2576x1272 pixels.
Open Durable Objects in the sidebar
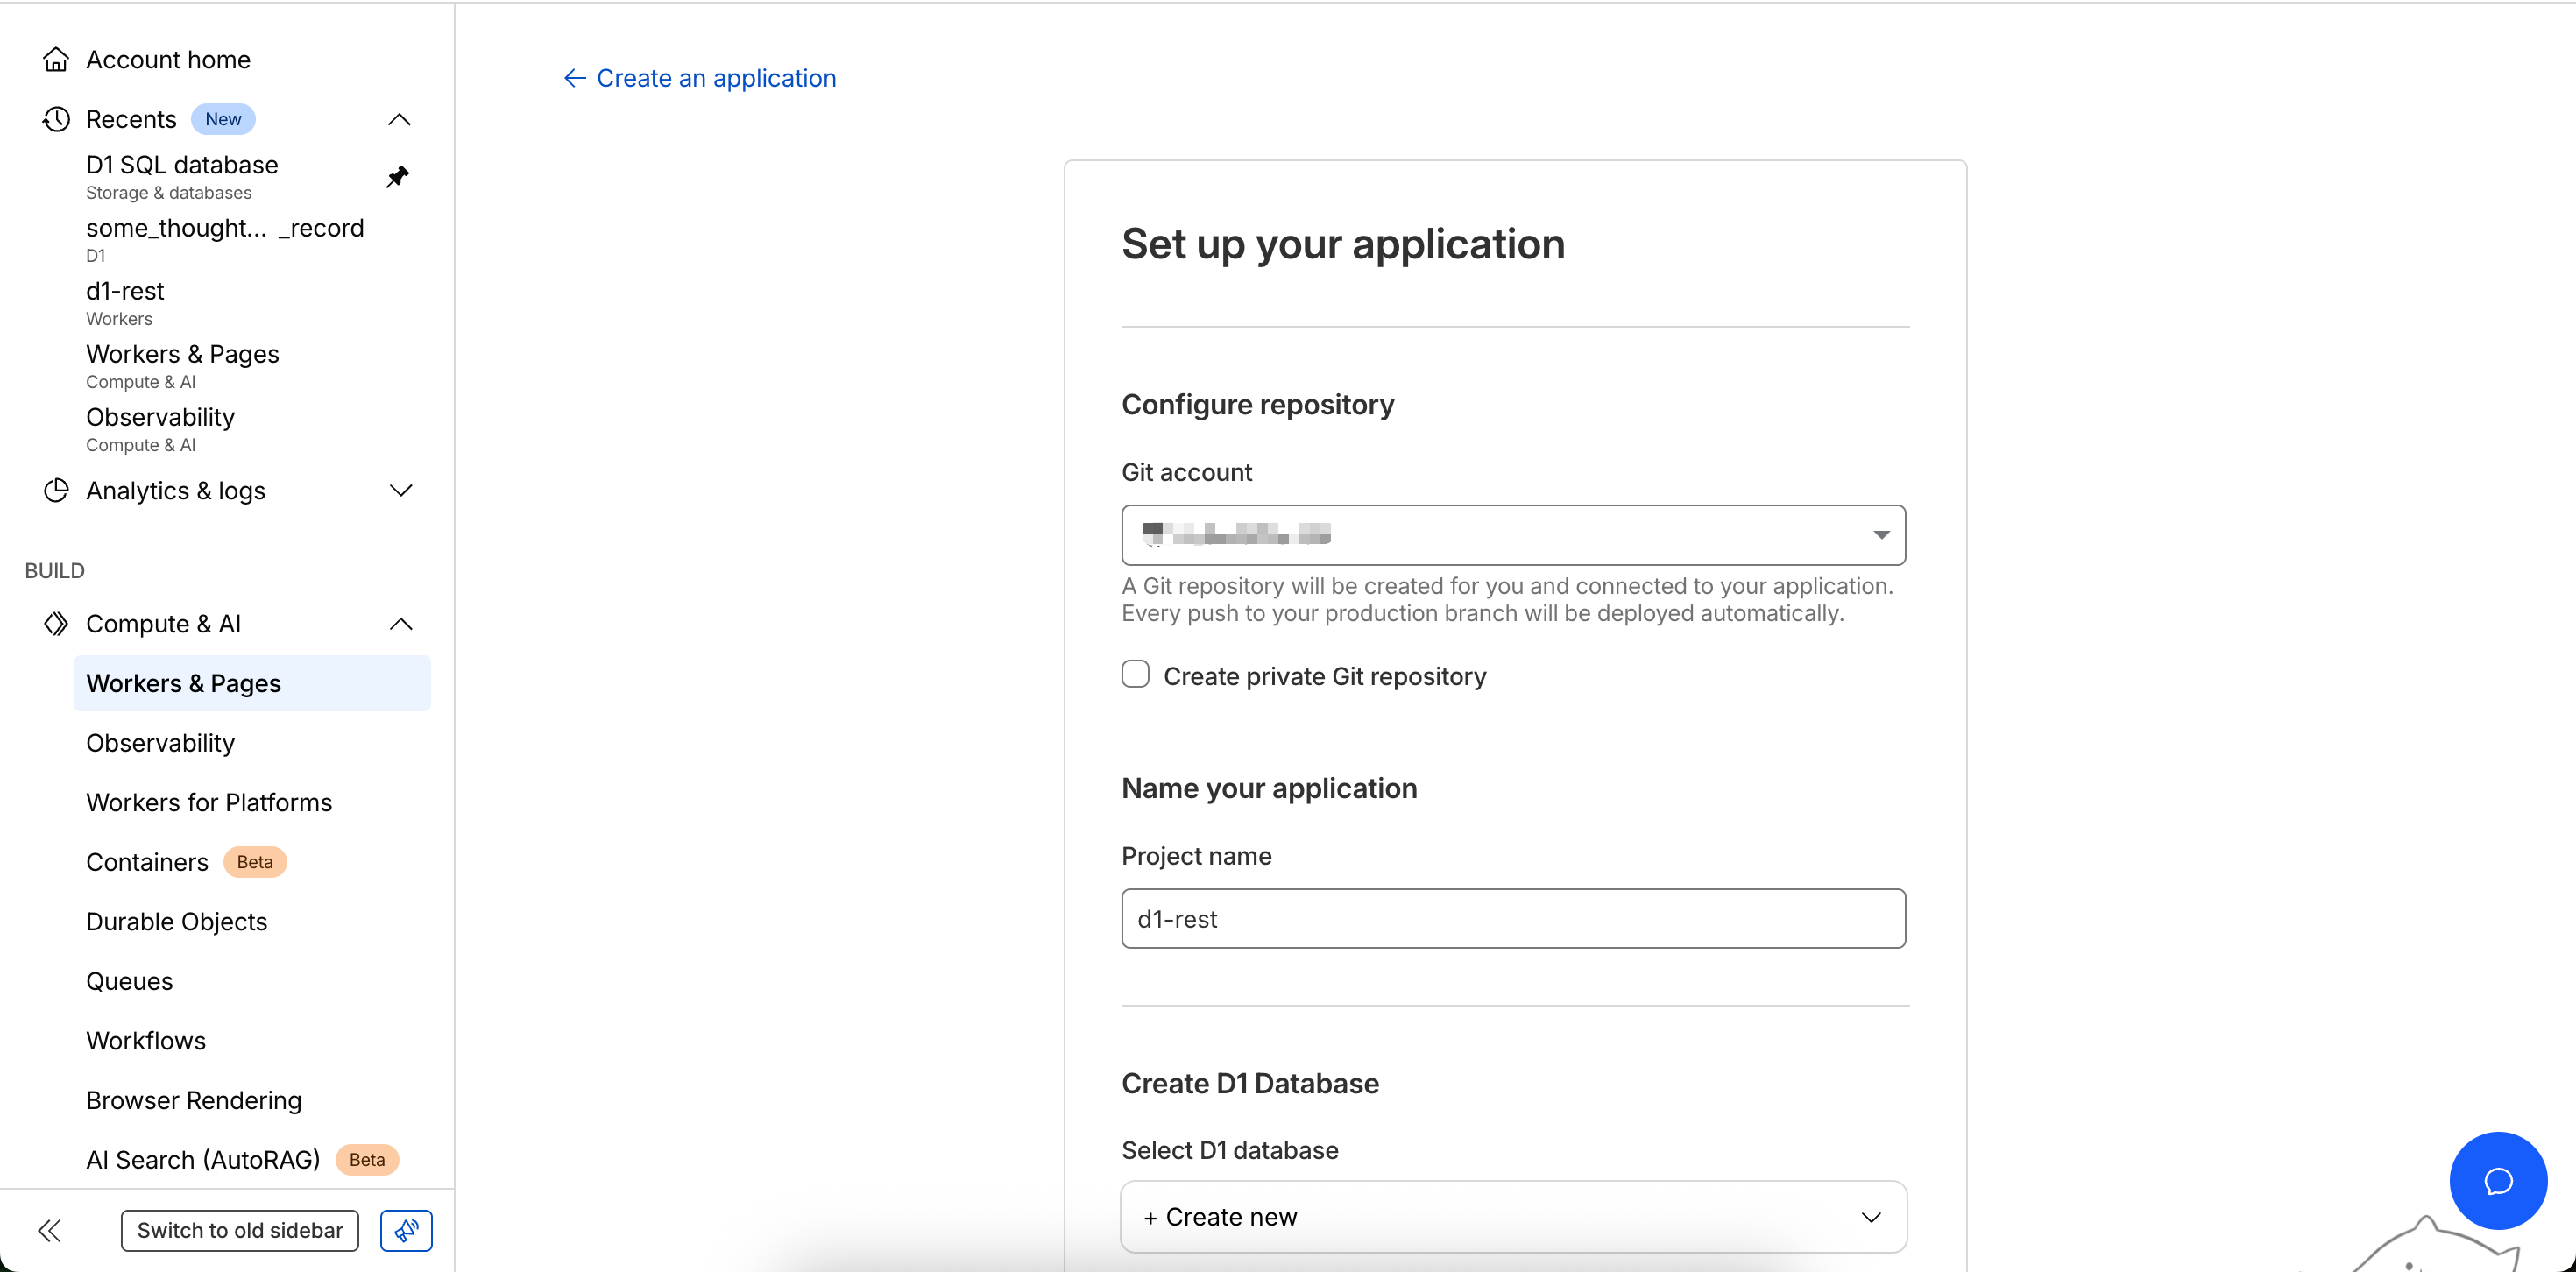point(177,921)
